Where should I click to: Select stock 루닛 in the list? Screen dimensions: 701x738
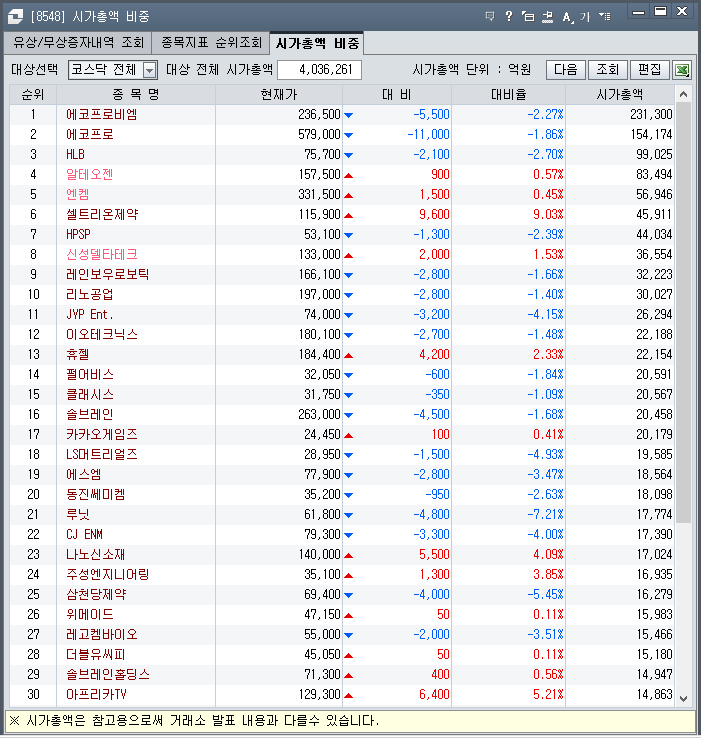[x=78, y=514]
